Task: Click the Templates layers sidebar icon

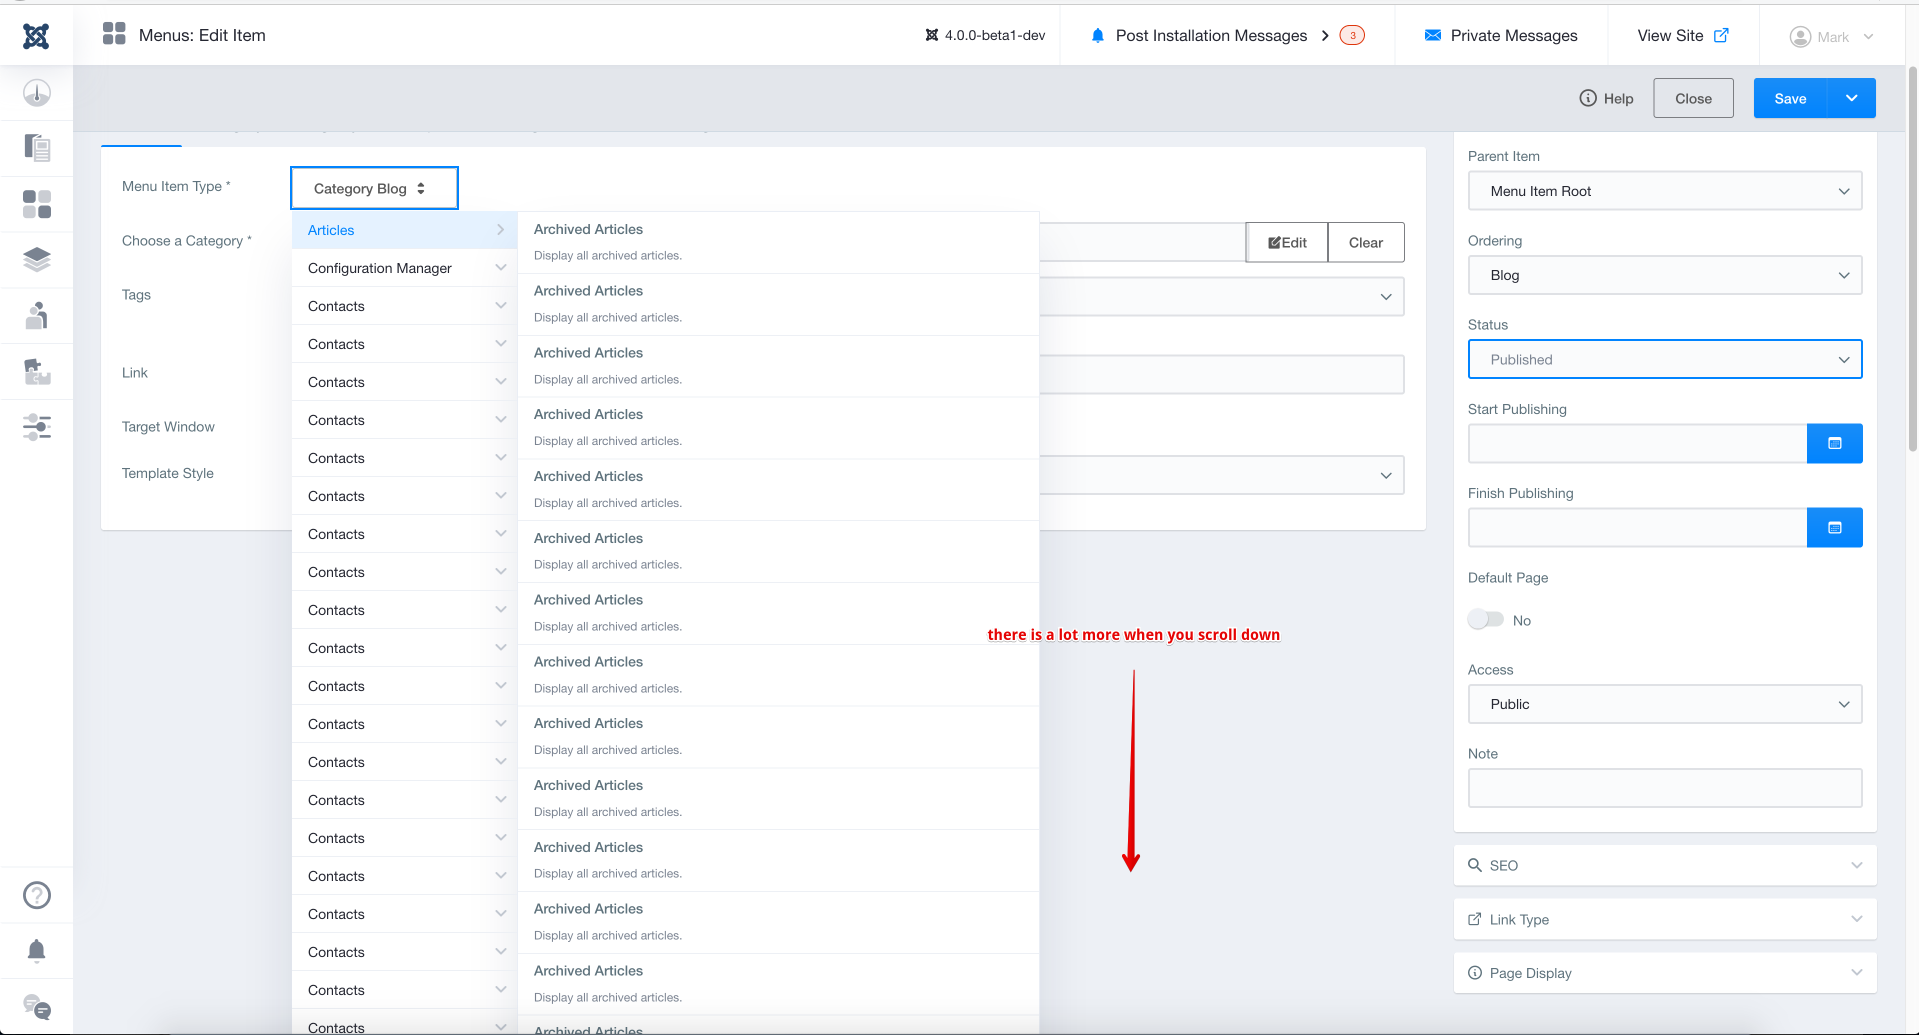Action: coord(37,260)
